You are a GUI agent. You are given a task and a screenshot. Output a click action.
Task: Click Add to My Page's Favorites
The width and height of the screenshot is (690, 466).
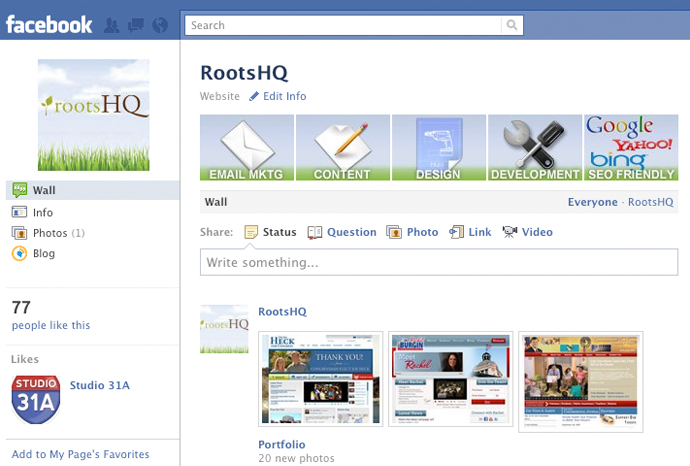(x=81, y=454)
